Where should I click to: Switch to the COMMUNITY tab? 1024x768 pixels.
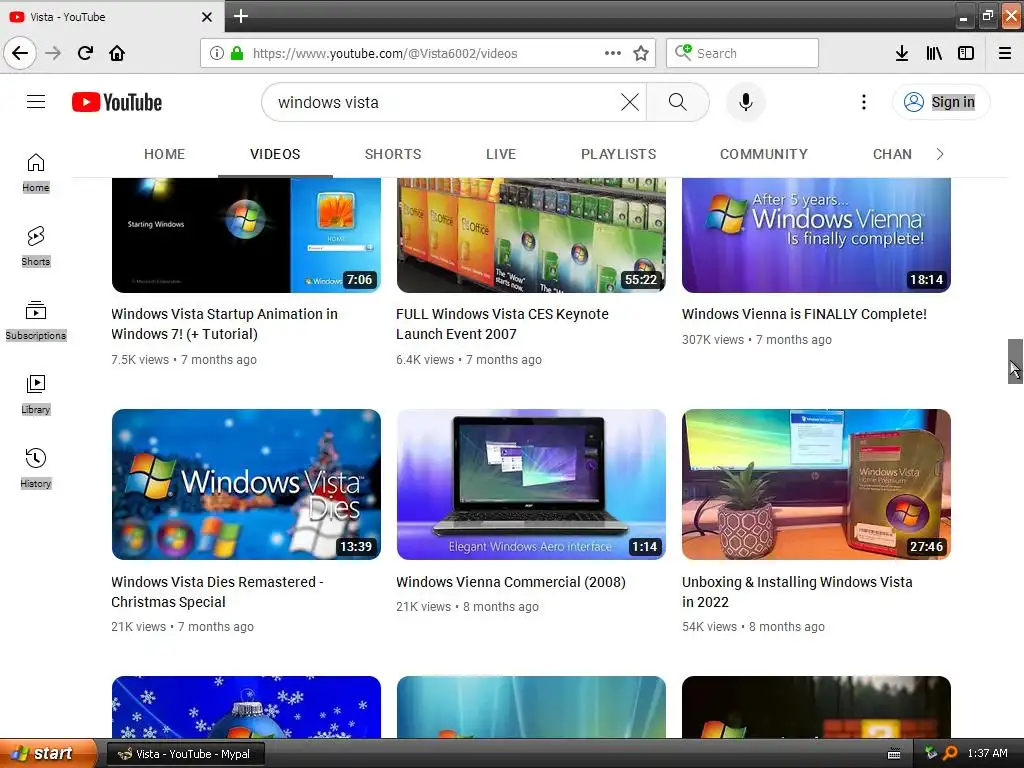[763, 154]
